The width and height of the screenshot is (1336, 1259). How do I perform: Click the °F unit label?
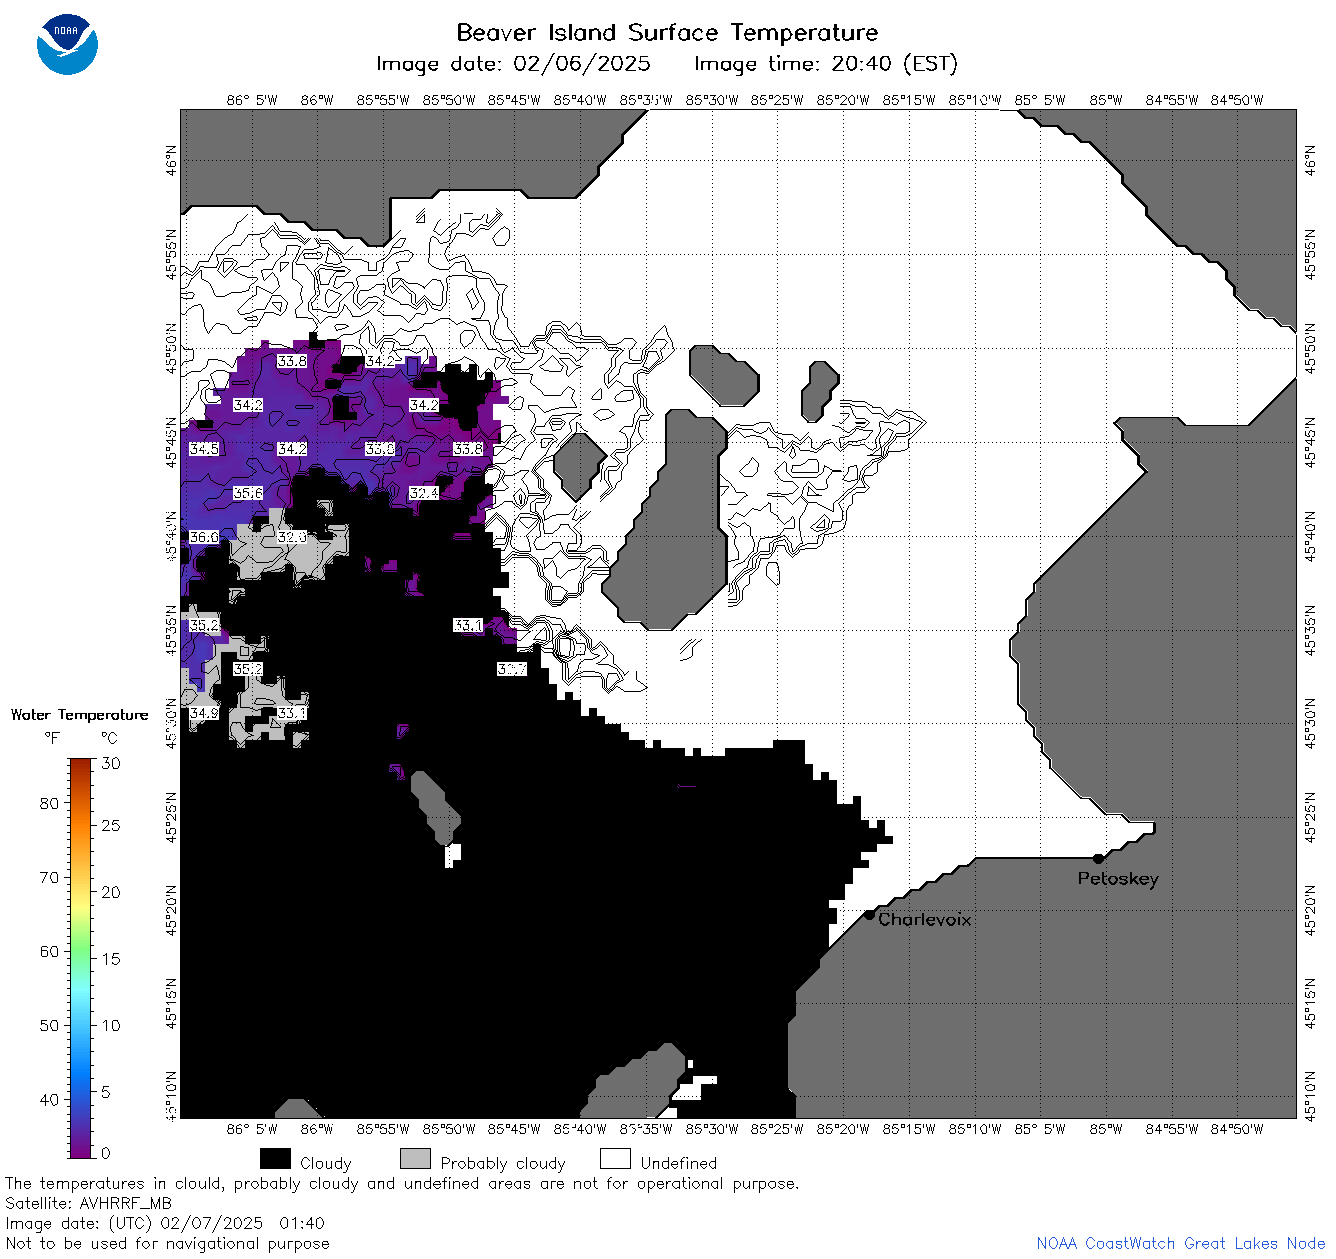click(52, 738)
